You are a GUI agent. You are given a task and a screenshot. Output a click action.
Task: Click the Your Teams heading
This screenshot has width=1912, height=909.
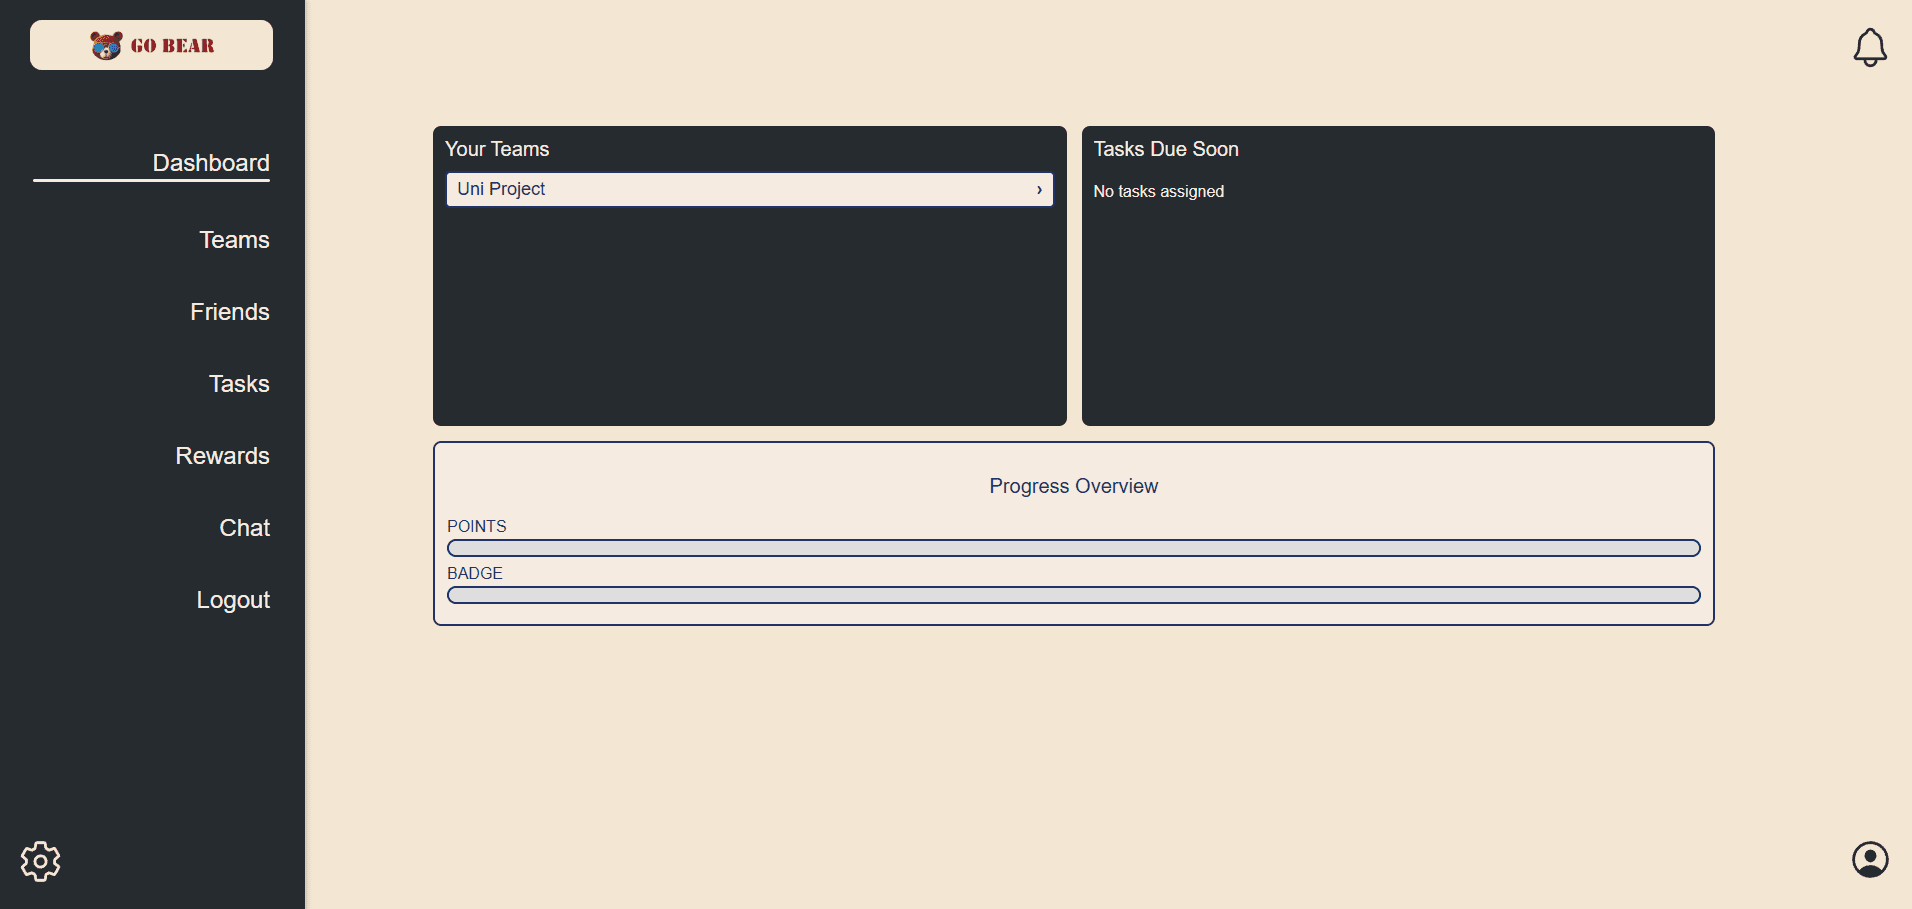(x=497, y=149)
